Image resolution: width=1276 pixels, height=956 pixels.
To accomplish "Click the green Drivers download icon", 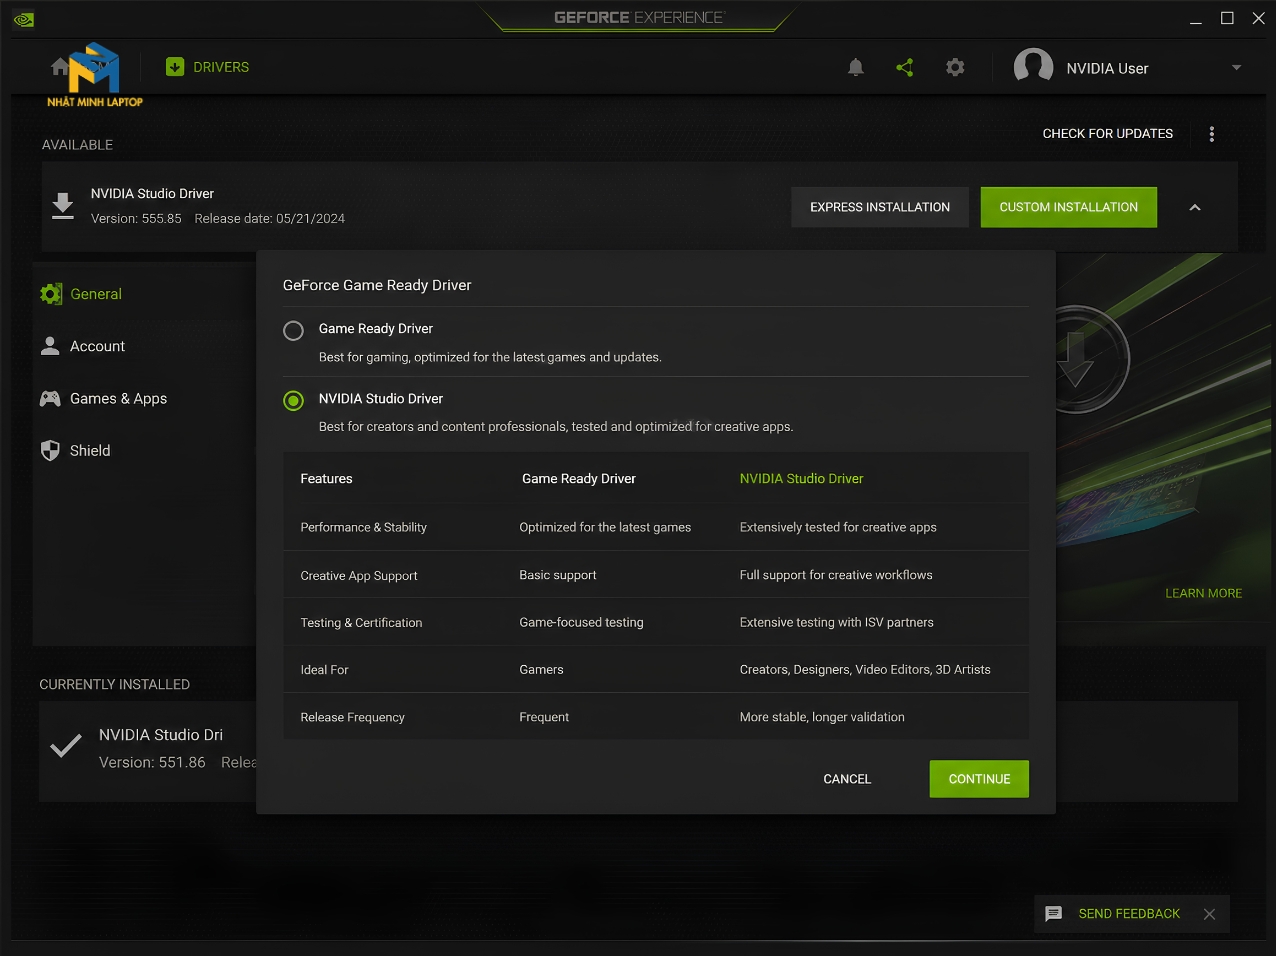I will pos(175,67).
